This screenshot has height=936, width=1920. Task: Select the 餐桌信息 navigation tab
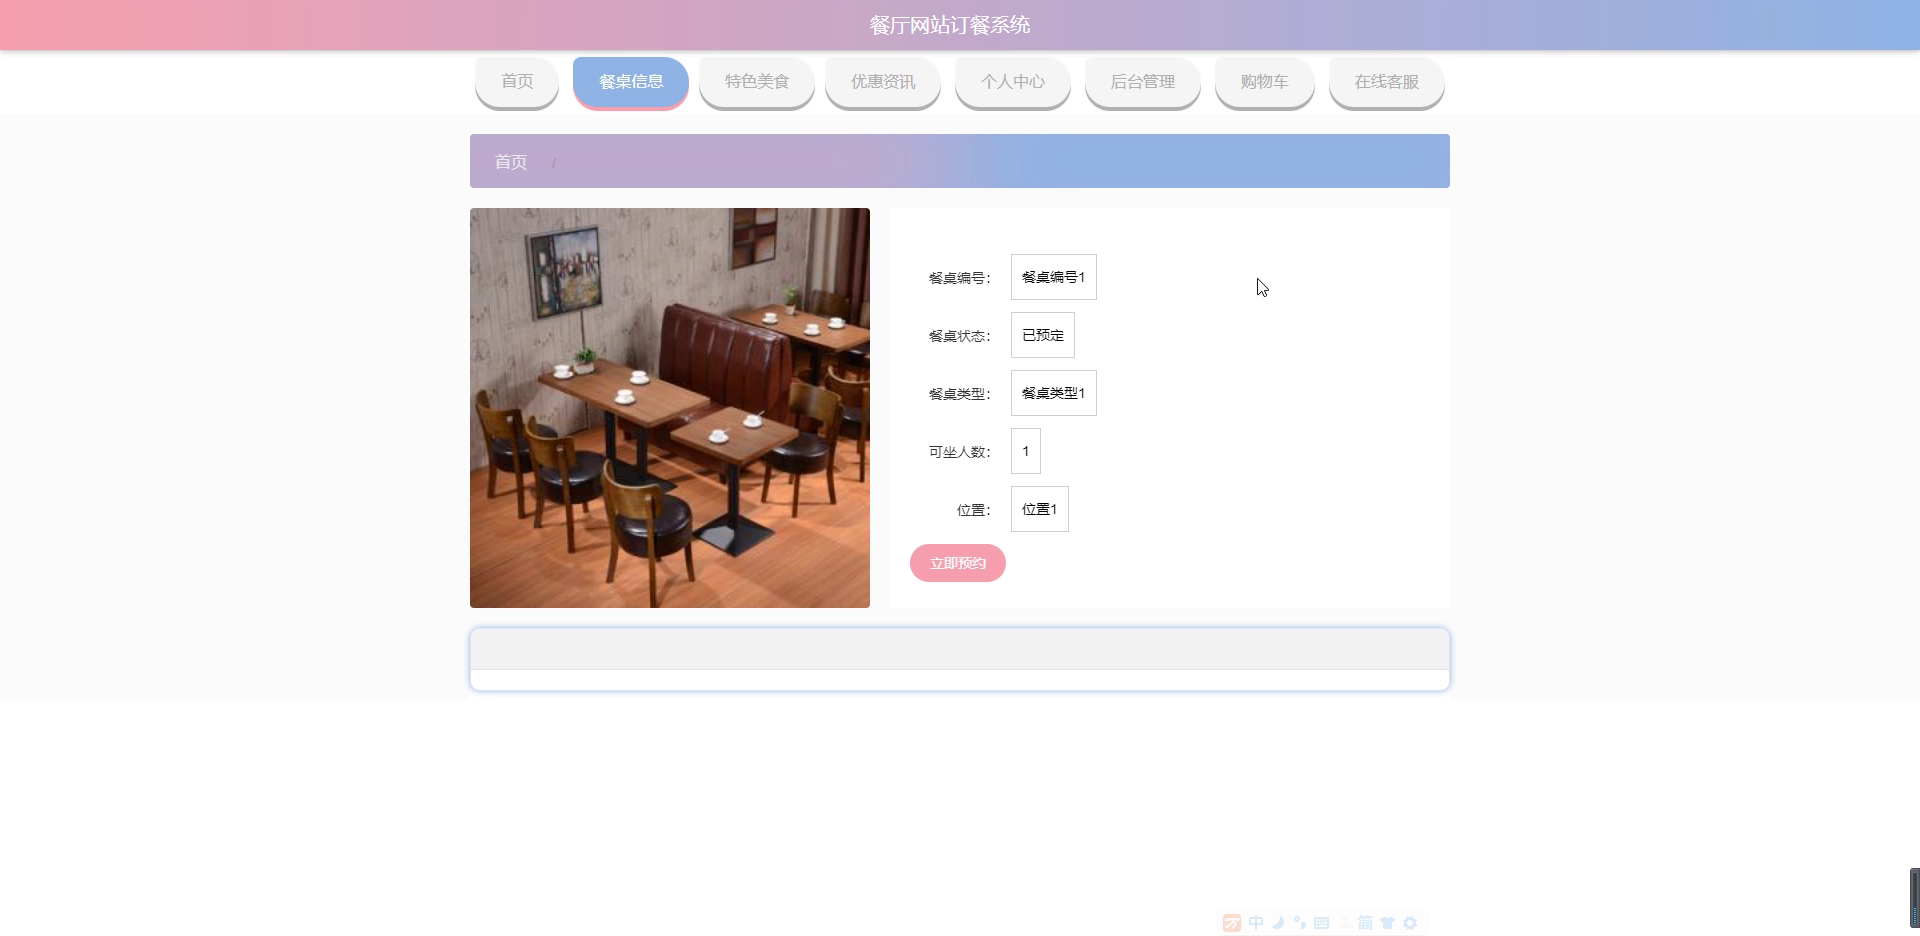(631, 82)
